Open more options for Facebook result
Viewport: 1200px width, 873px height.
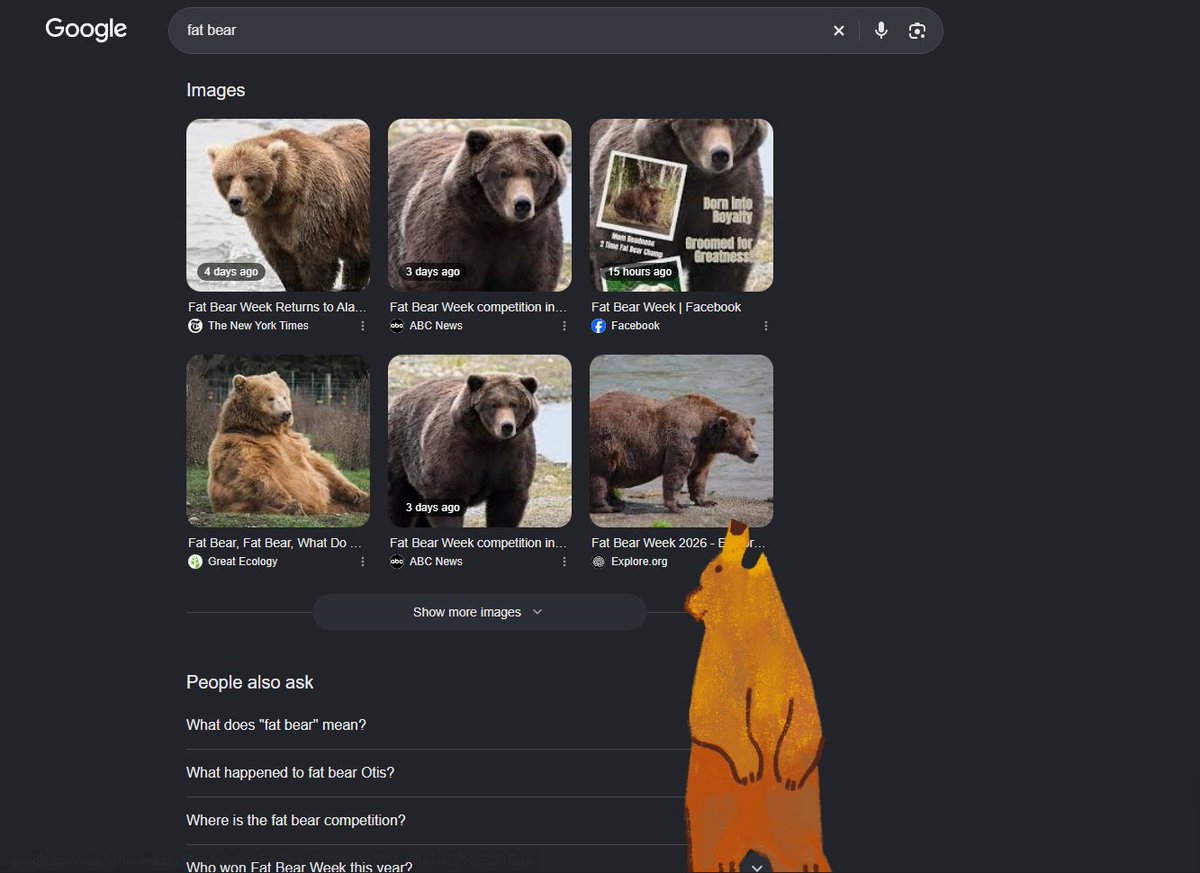click(766, 326)
